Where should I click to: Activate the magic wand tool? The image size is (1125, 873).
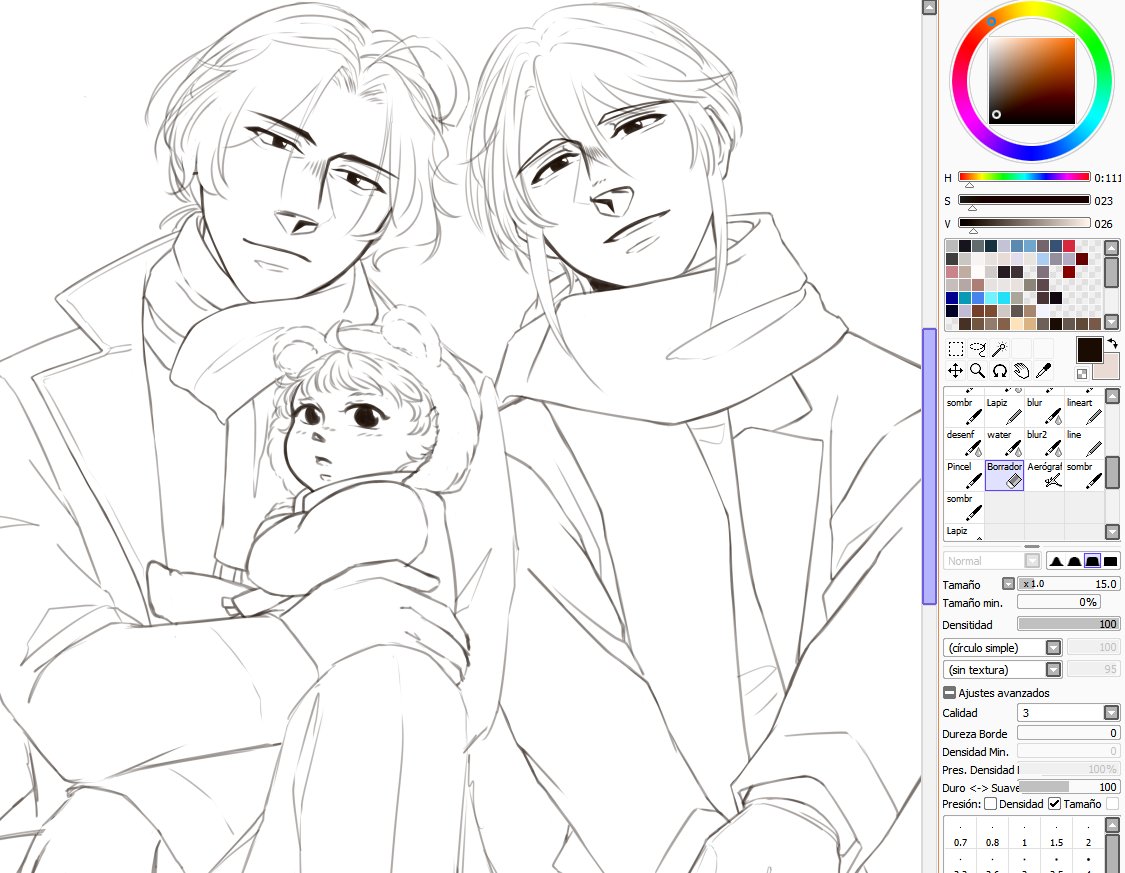click(x=1000, y=349)
